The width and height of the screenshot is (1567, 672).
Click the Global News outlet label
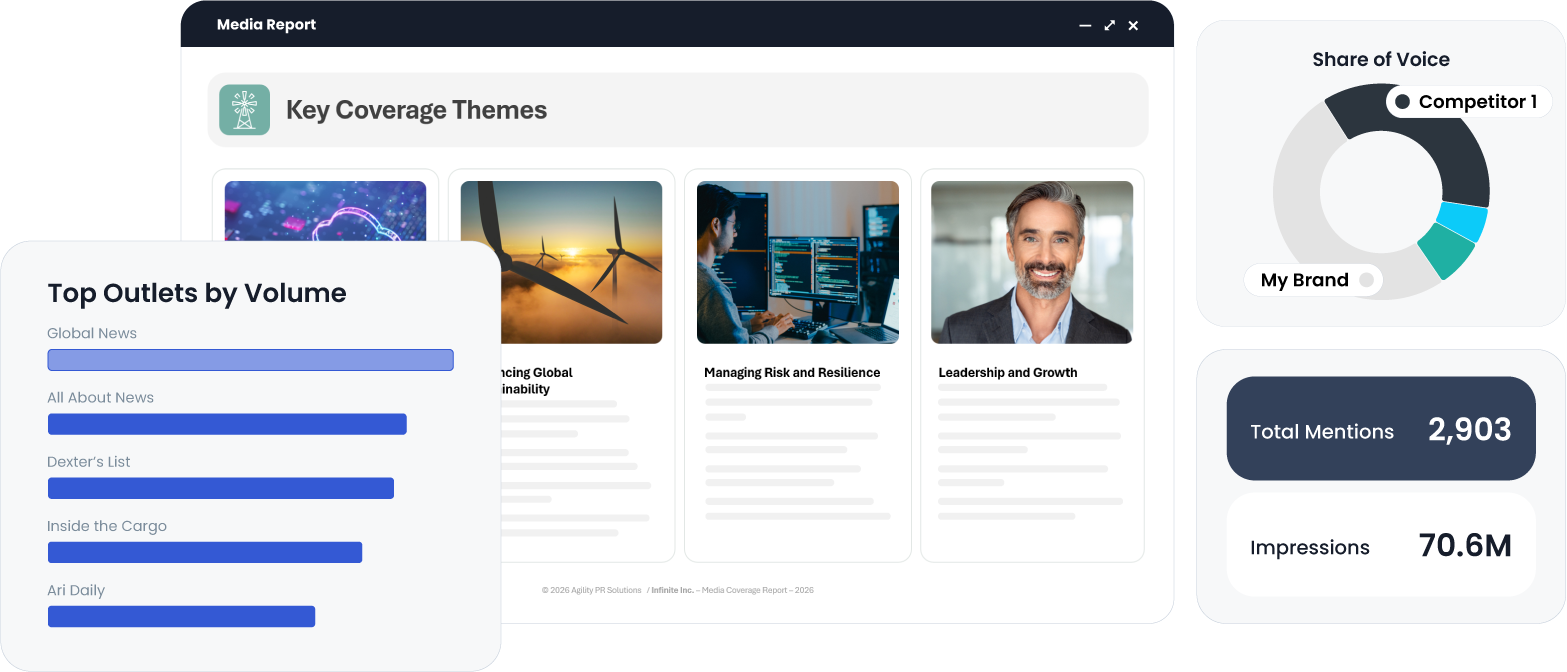tap(92, 334)
